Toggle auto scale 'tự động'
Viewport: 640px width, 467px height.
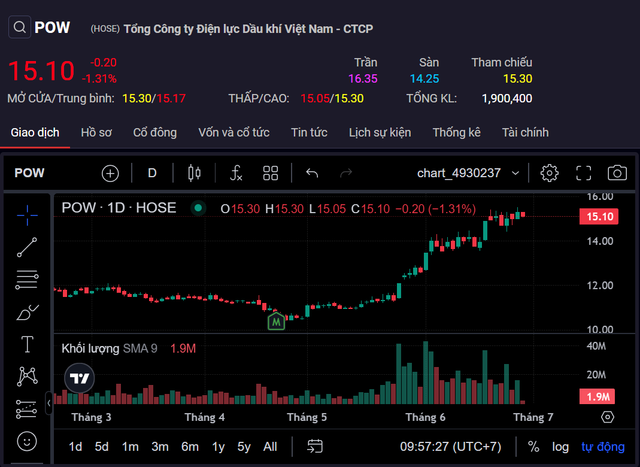tap(603, 446)
